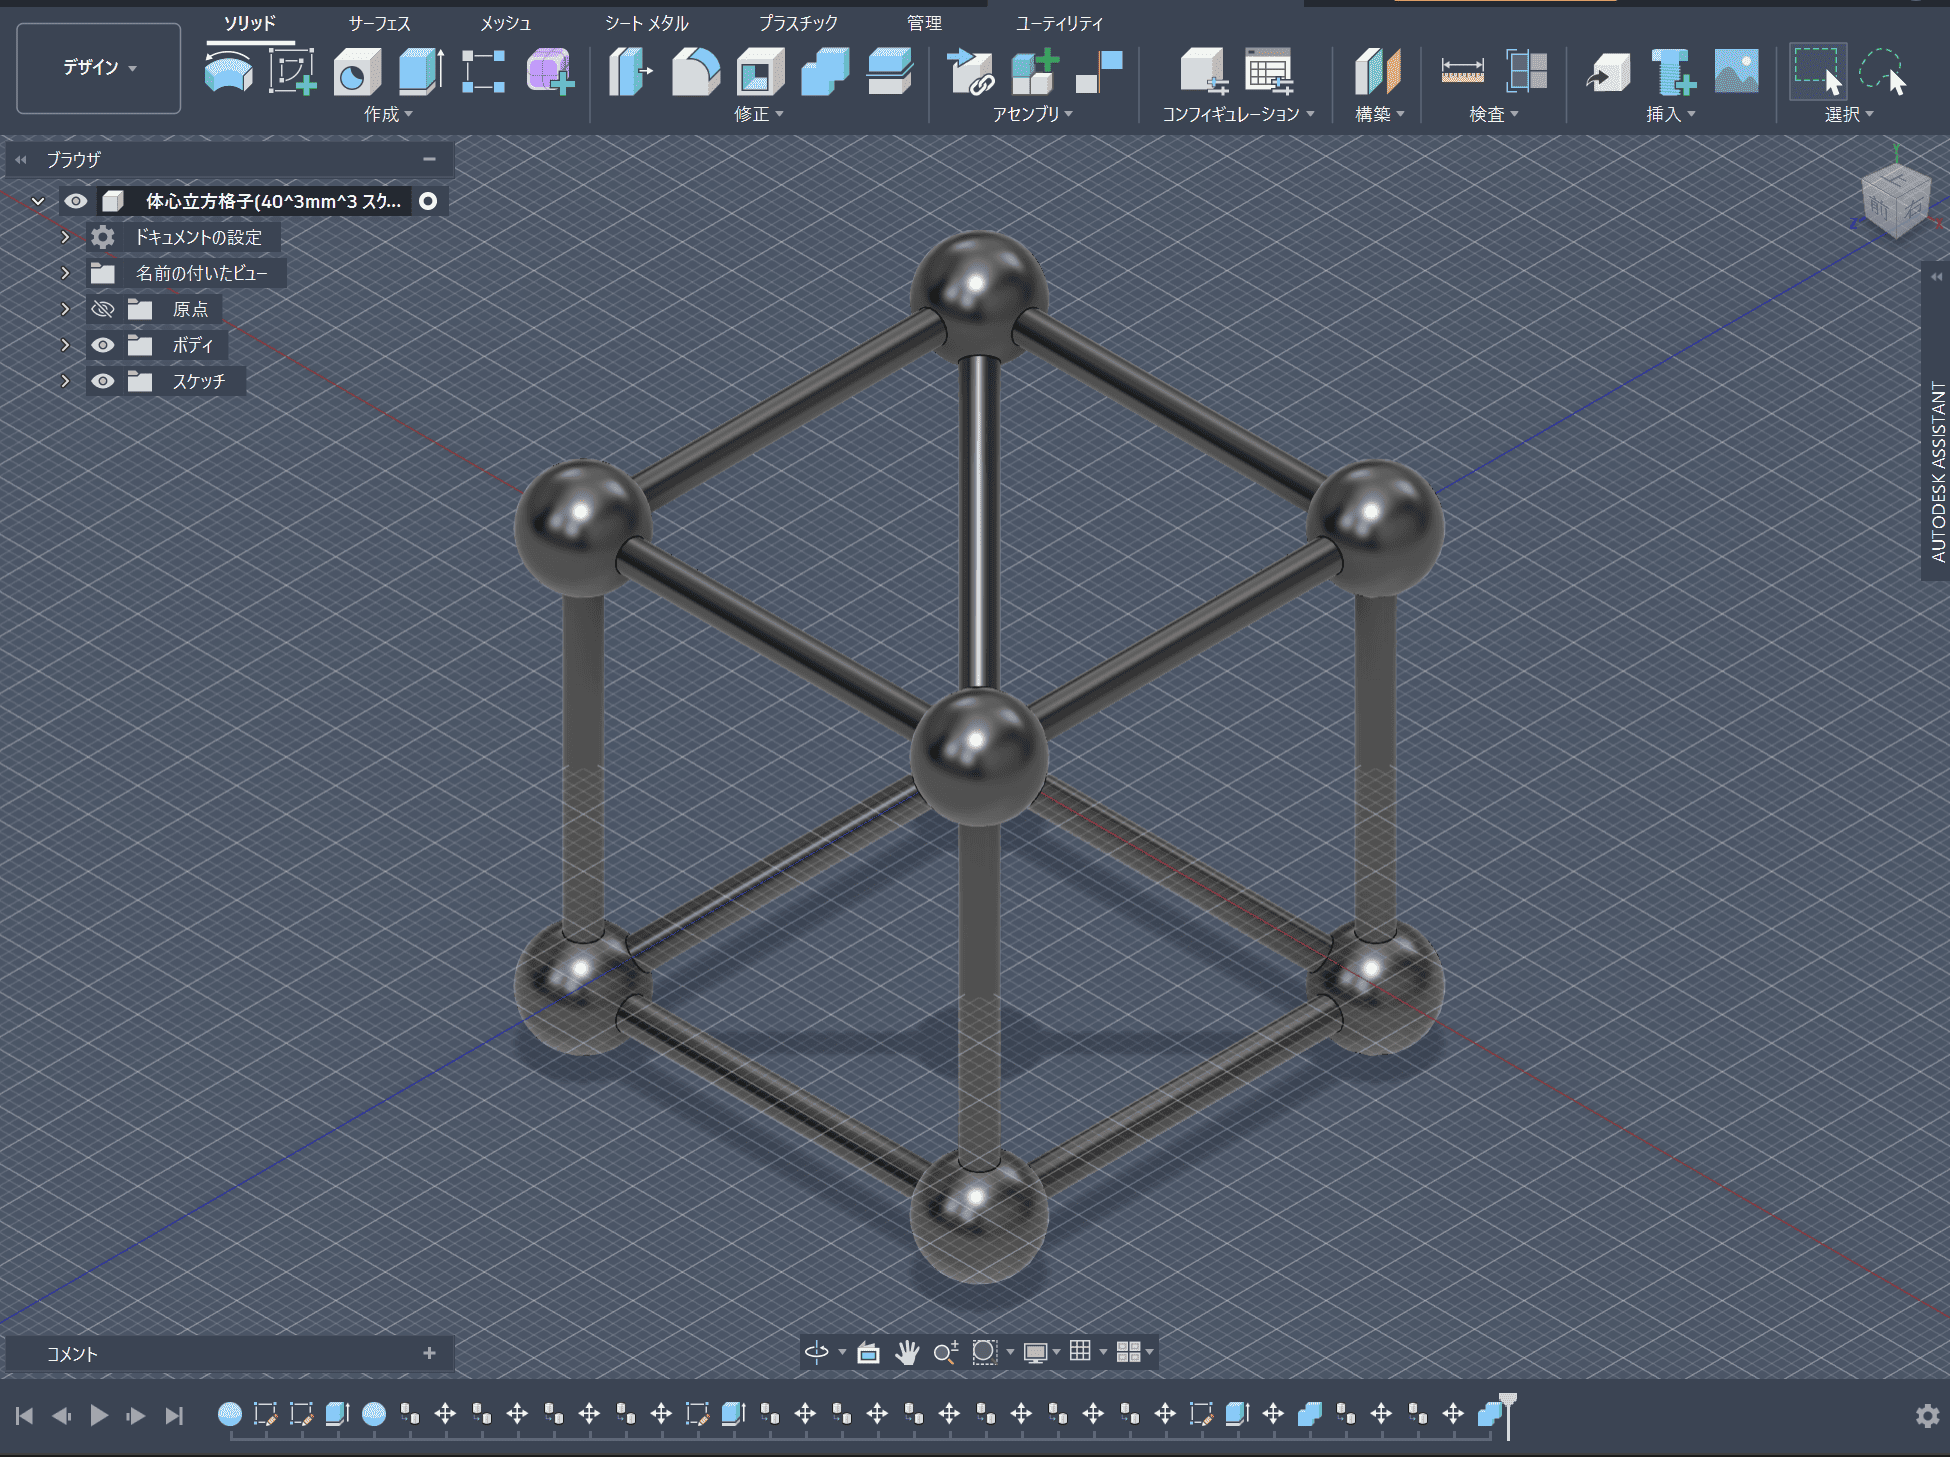1950x1457 pixels.
Task: Click the Combine tool icon
Action: pyautogui.click(x=825, y=72)
